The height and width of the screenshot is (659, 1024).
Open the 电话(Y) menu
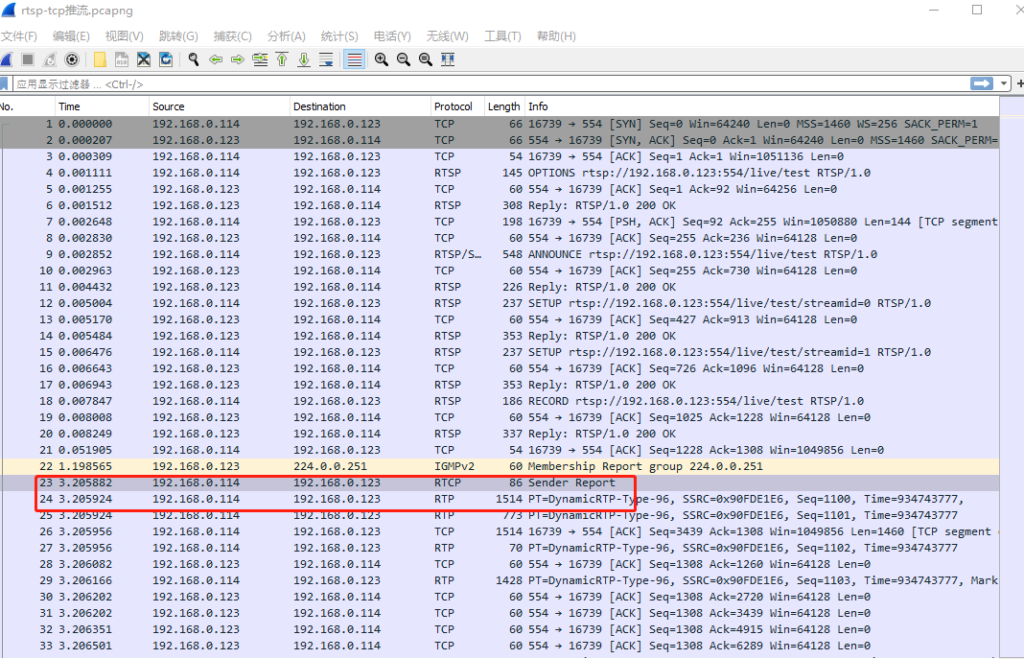tap(392, 37)
